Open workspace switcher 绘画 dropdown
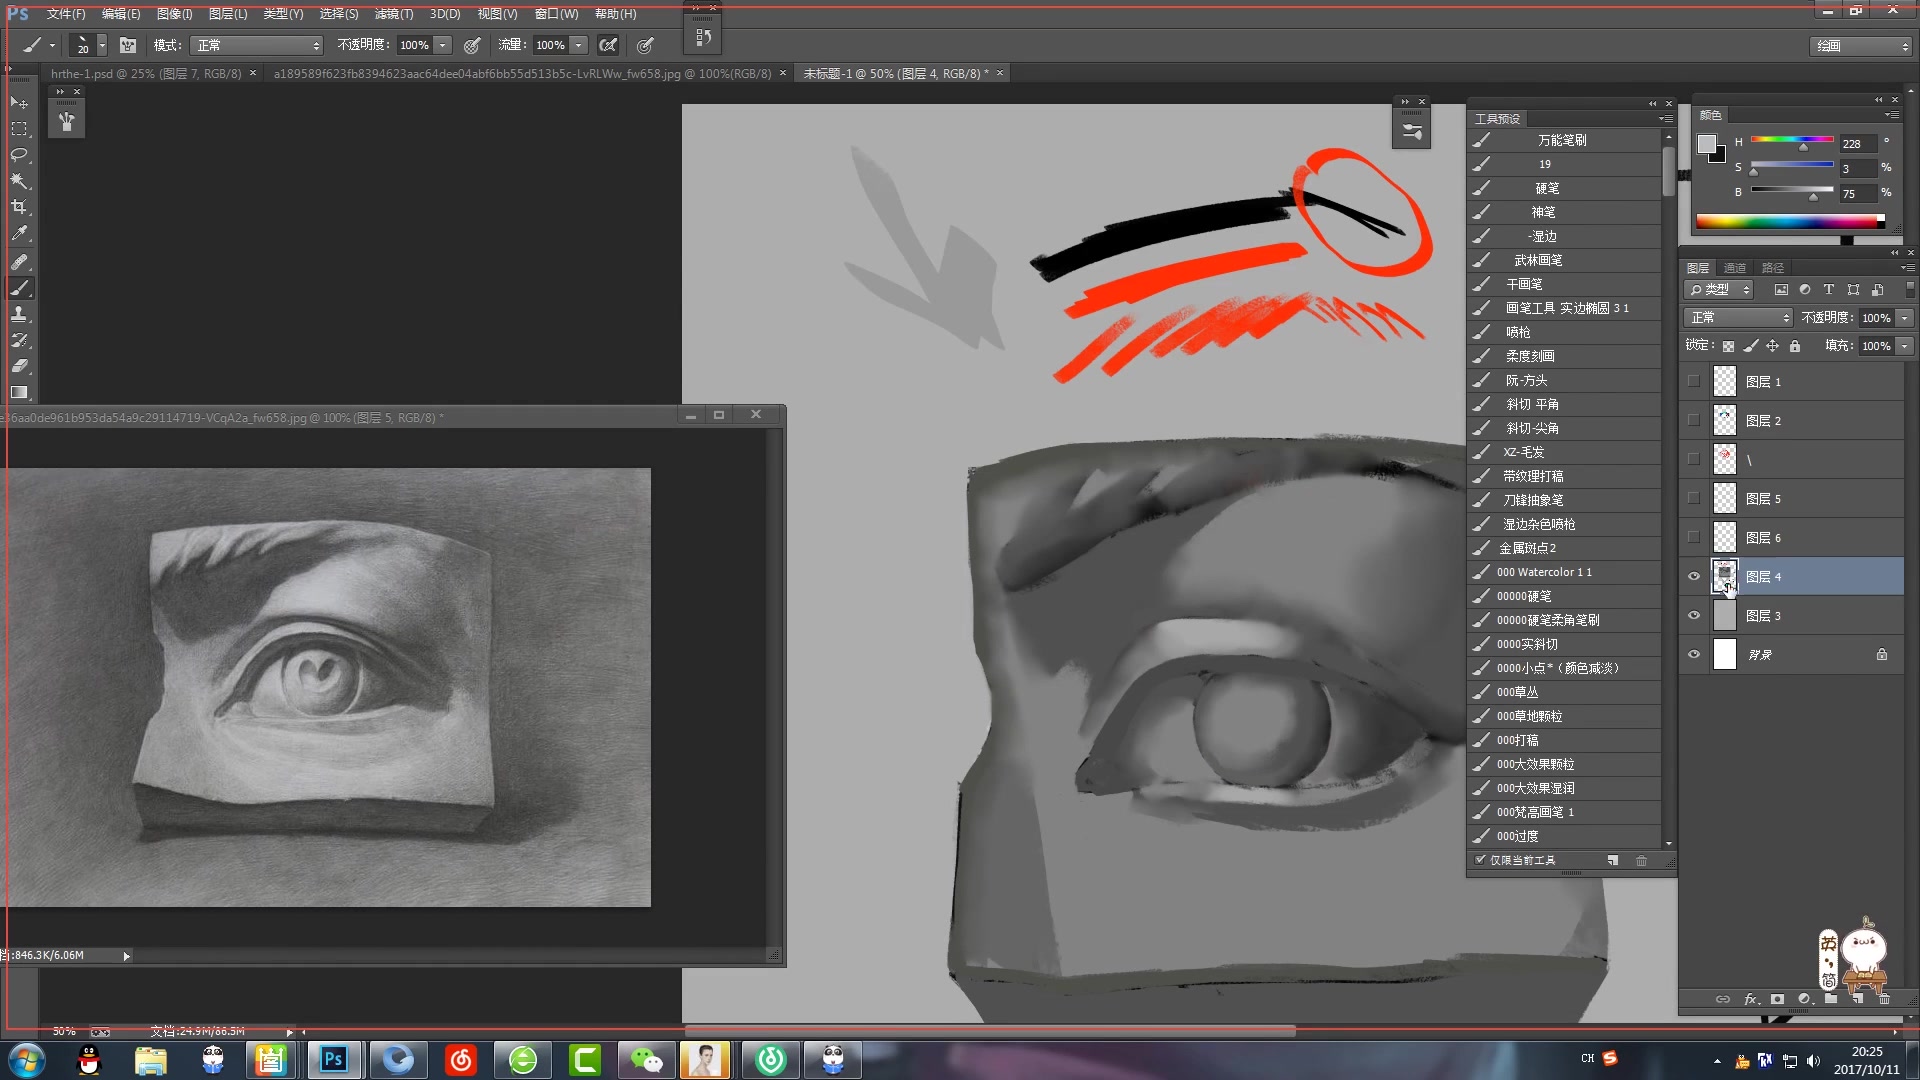 (x=1861, y=46)
